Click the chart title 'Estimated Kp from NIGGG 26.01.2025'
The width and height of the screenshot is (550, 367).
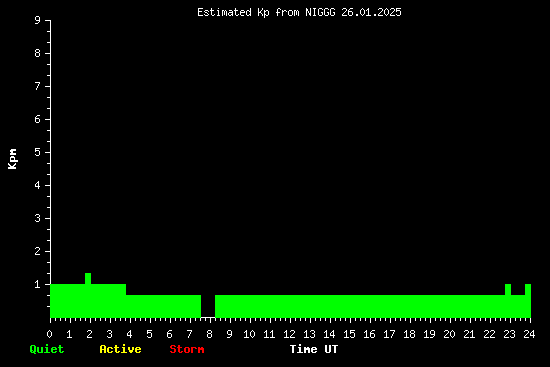[x=299, y=12]
